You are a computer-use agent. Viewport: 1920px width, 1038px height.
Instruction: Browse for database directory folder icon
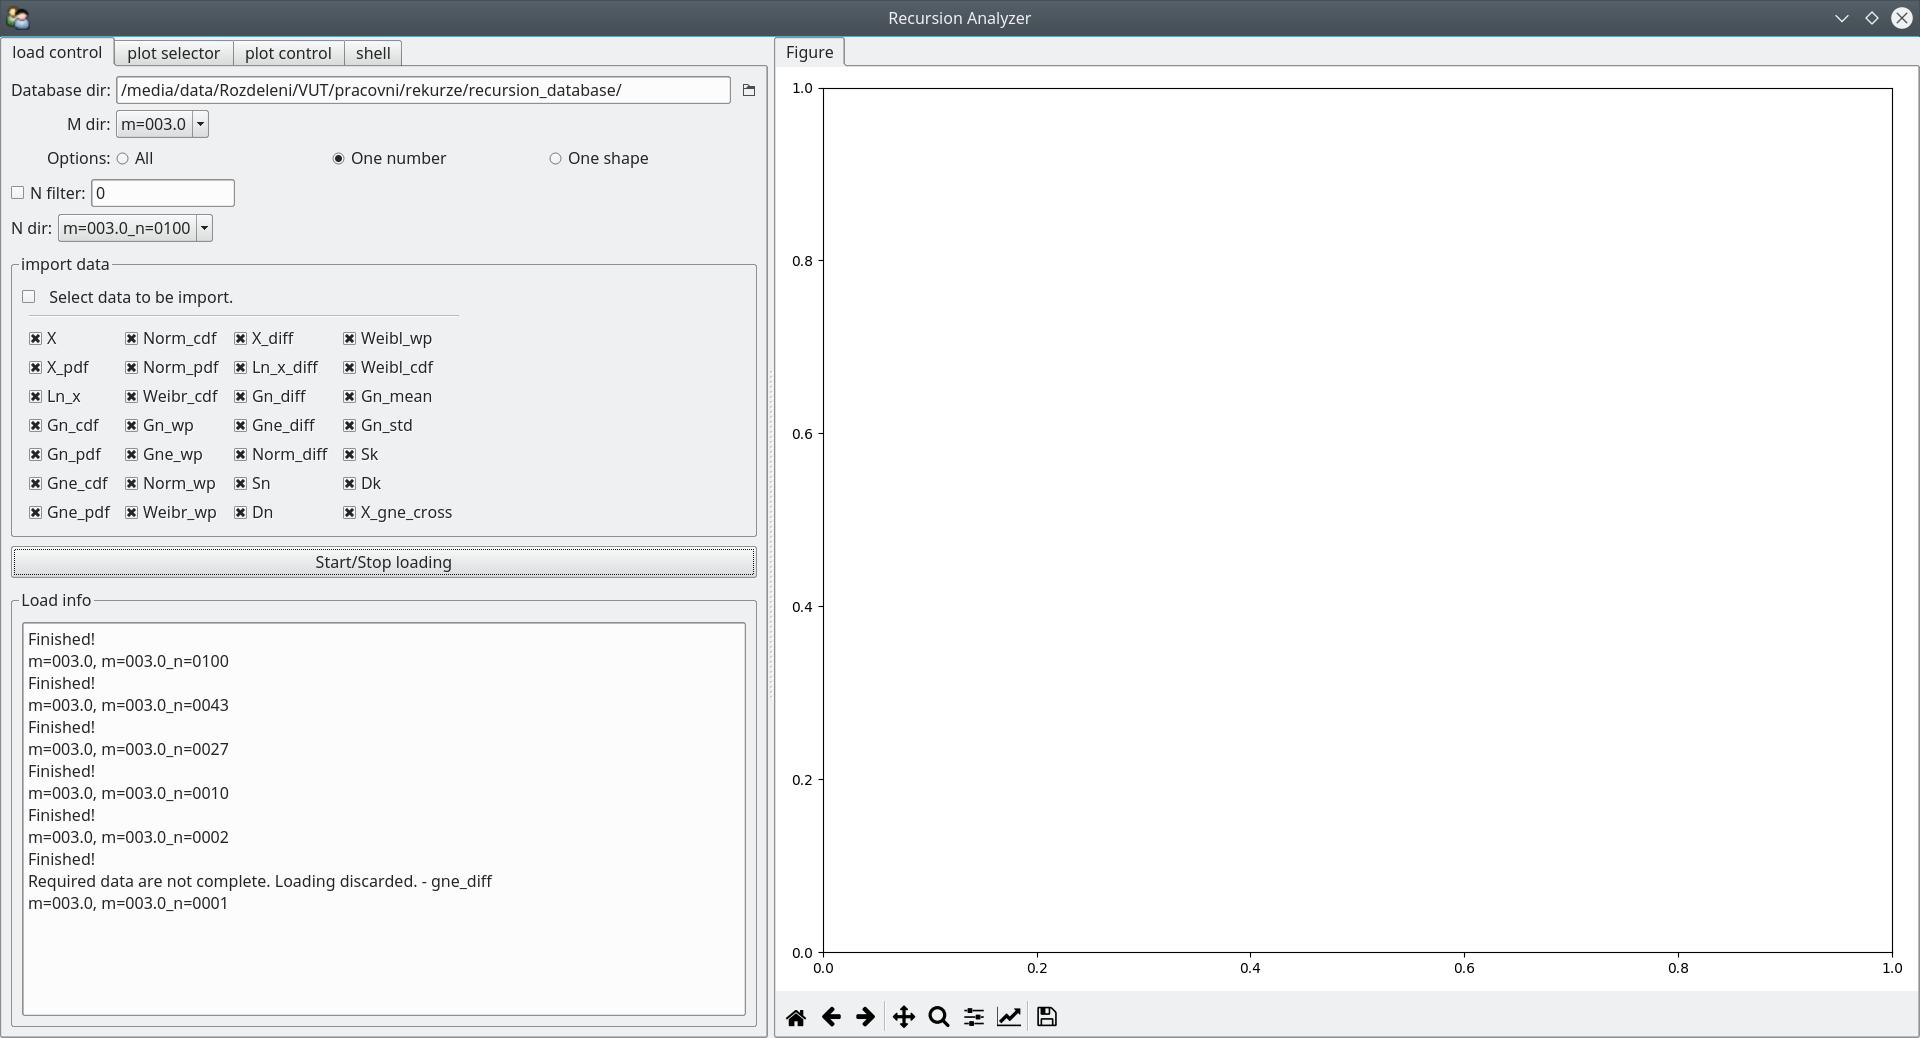[x=749, y=90]
